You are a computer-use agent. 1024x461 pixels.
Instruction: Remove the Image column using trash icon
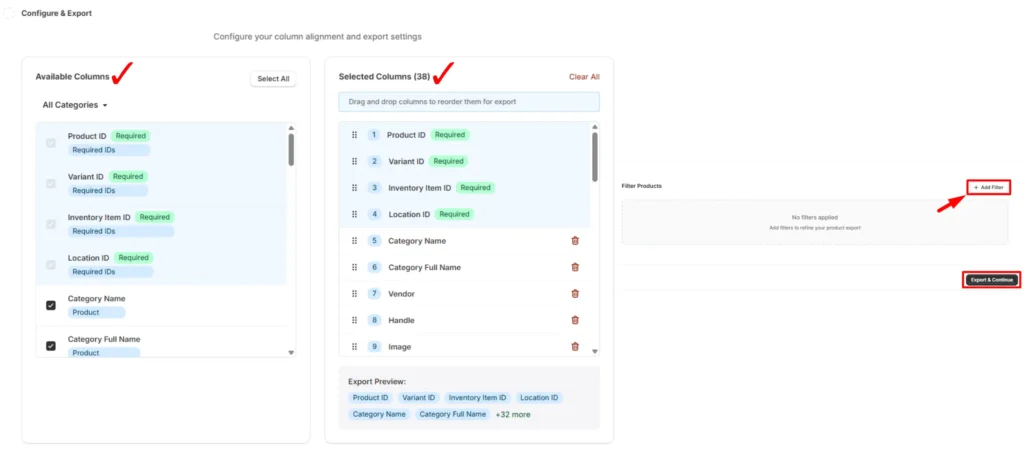tap(575, 347)
